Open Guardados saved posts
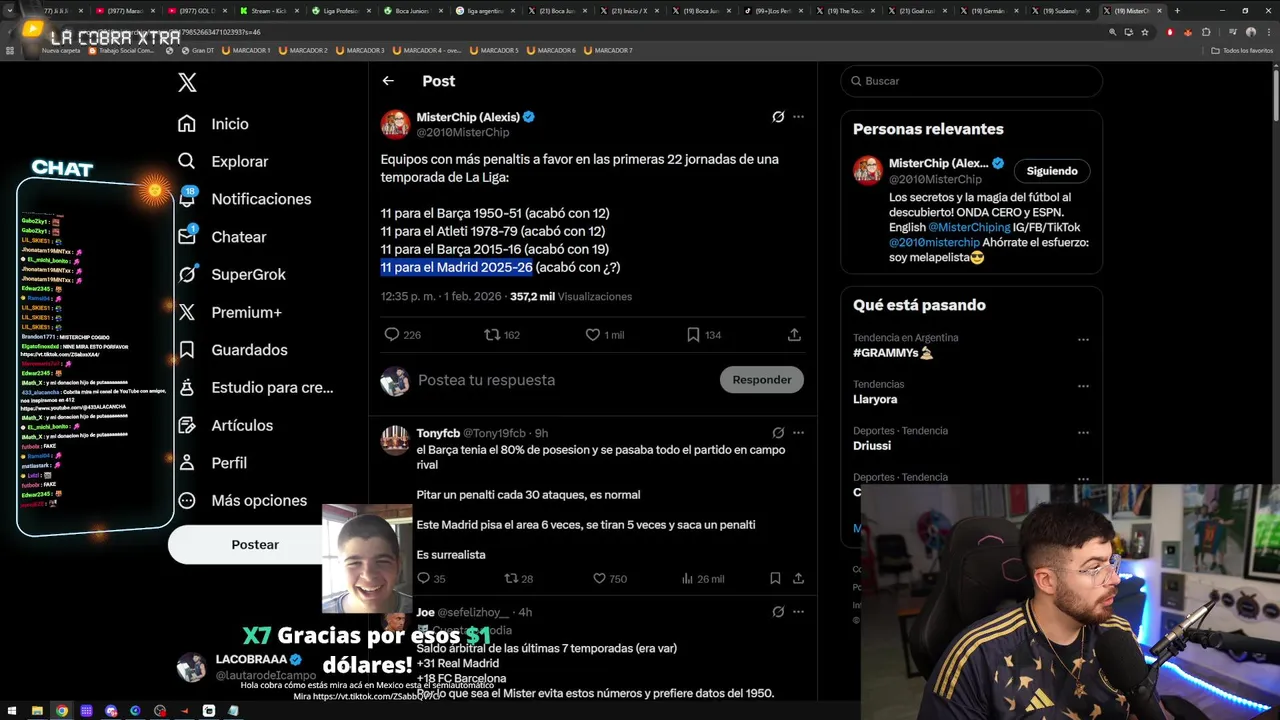Screen dimensions: 1280x720 [233, 350]
